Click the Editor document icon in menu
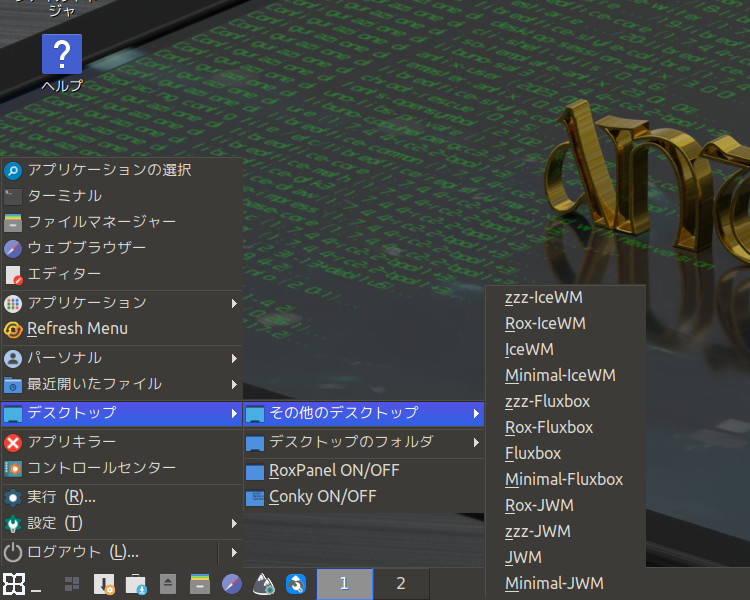The height and width of the screenshot is (600, 750). pos(13,275)
